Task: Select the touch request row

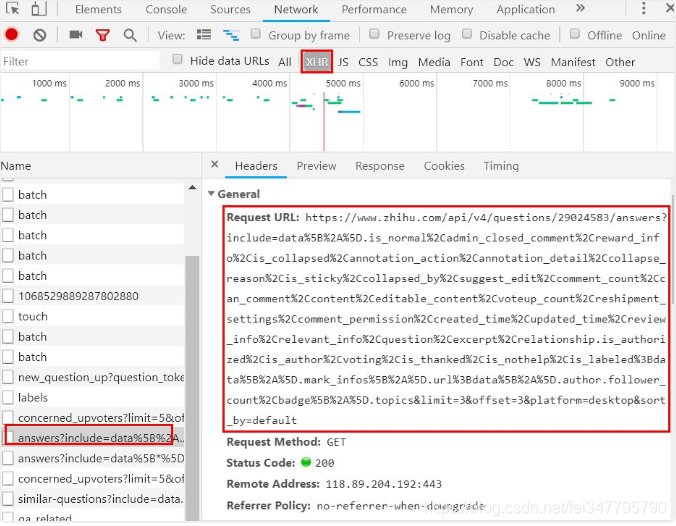Action: tap(93, 316)
